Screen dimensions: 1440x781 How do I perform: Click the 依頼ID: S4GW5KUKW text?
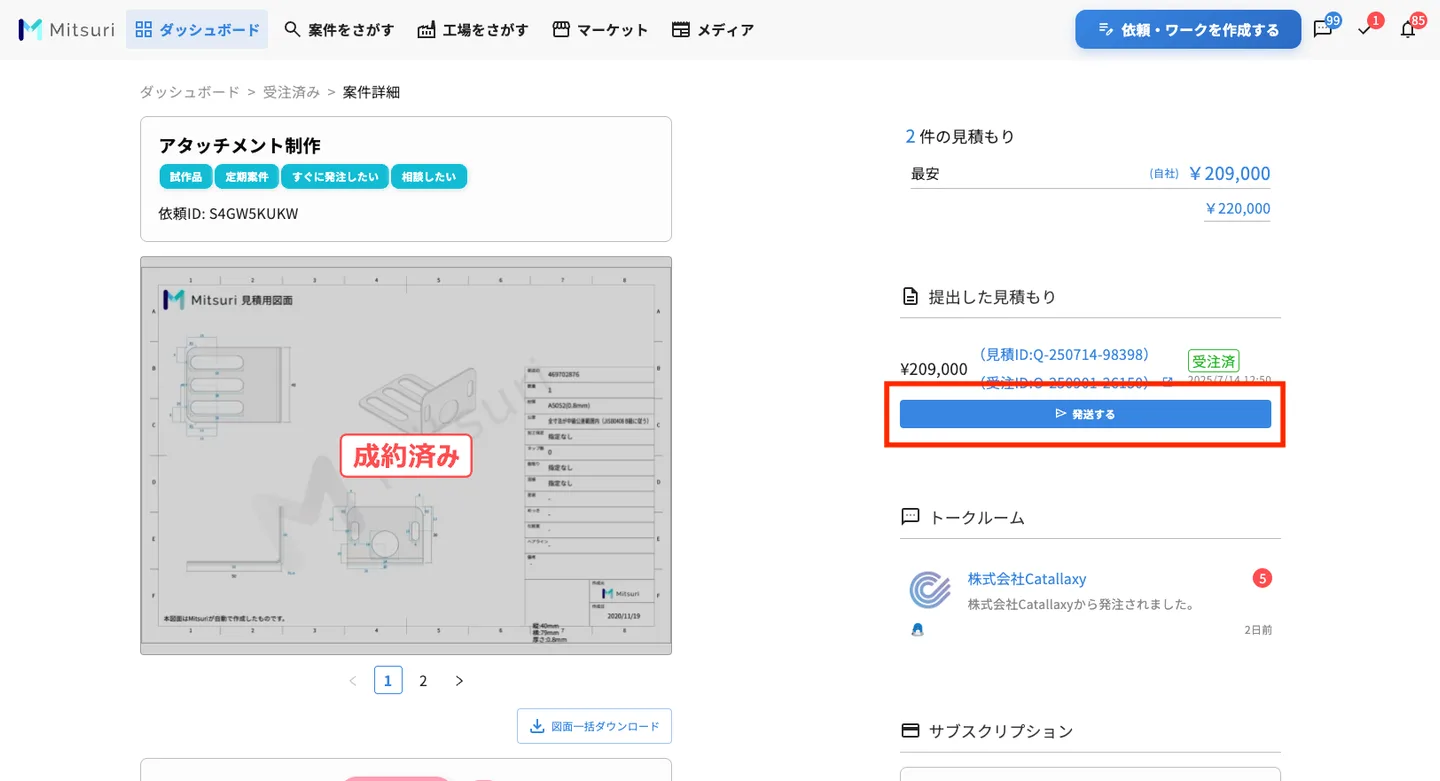point(228,213)
